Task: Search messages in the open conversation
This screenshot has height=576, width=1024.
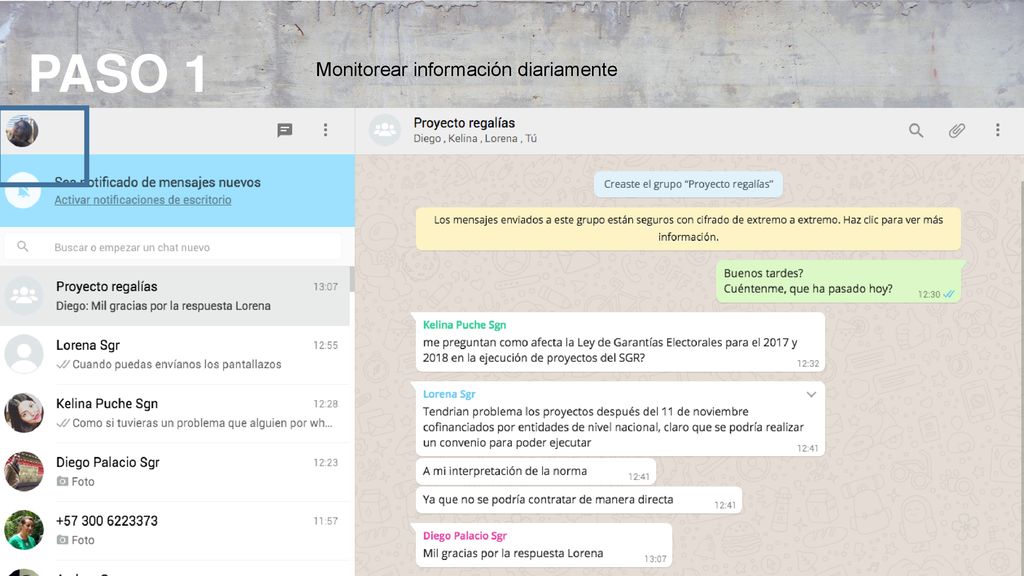Action: point(916,130)
